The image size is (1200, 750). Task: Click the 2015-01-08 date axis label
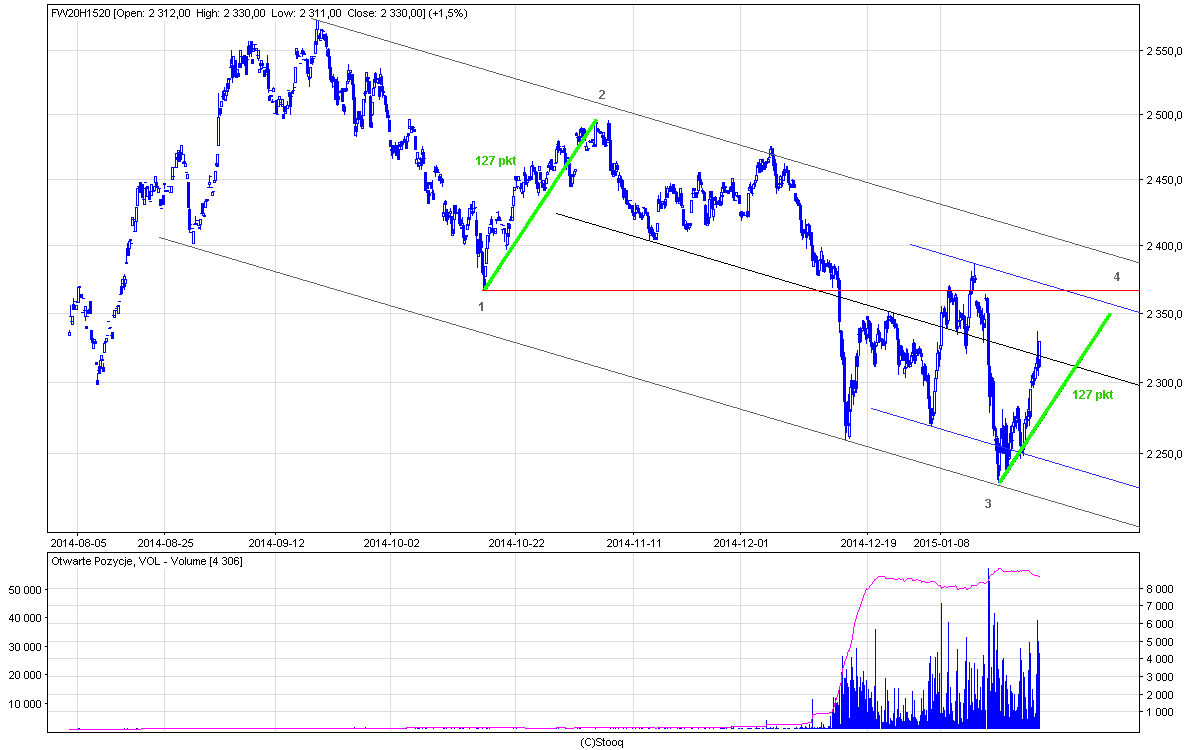coord(941,543)
